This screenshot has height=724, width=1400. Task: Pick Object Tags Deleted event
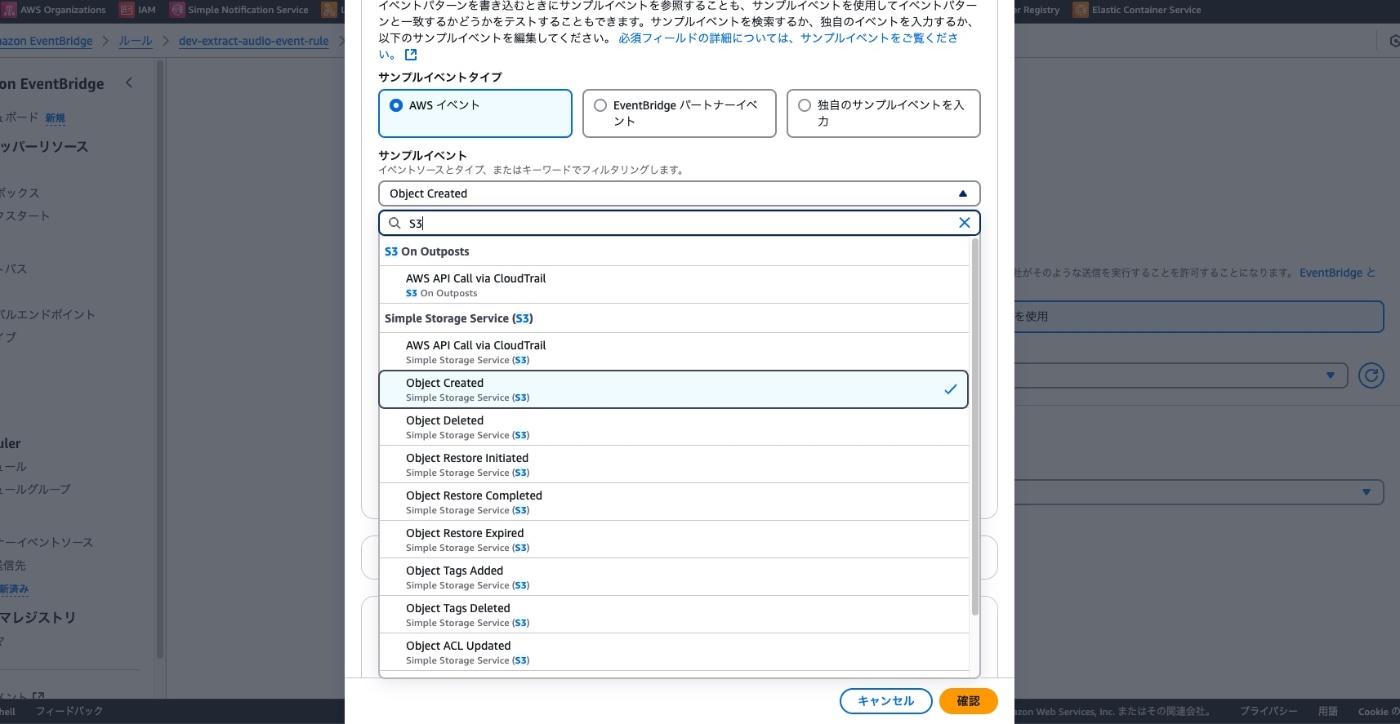(x=674, y=615)
